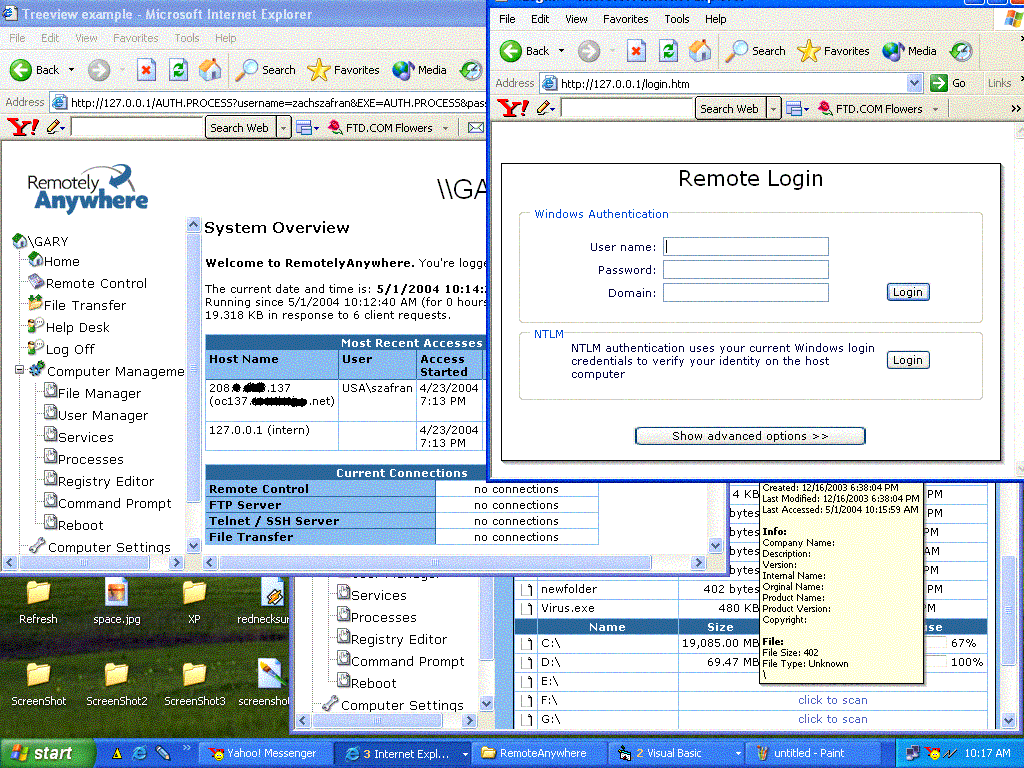Screen dimensions: 1024x768
Task: Click the Registry Editor tree item
Action: [x=105, y=481]
